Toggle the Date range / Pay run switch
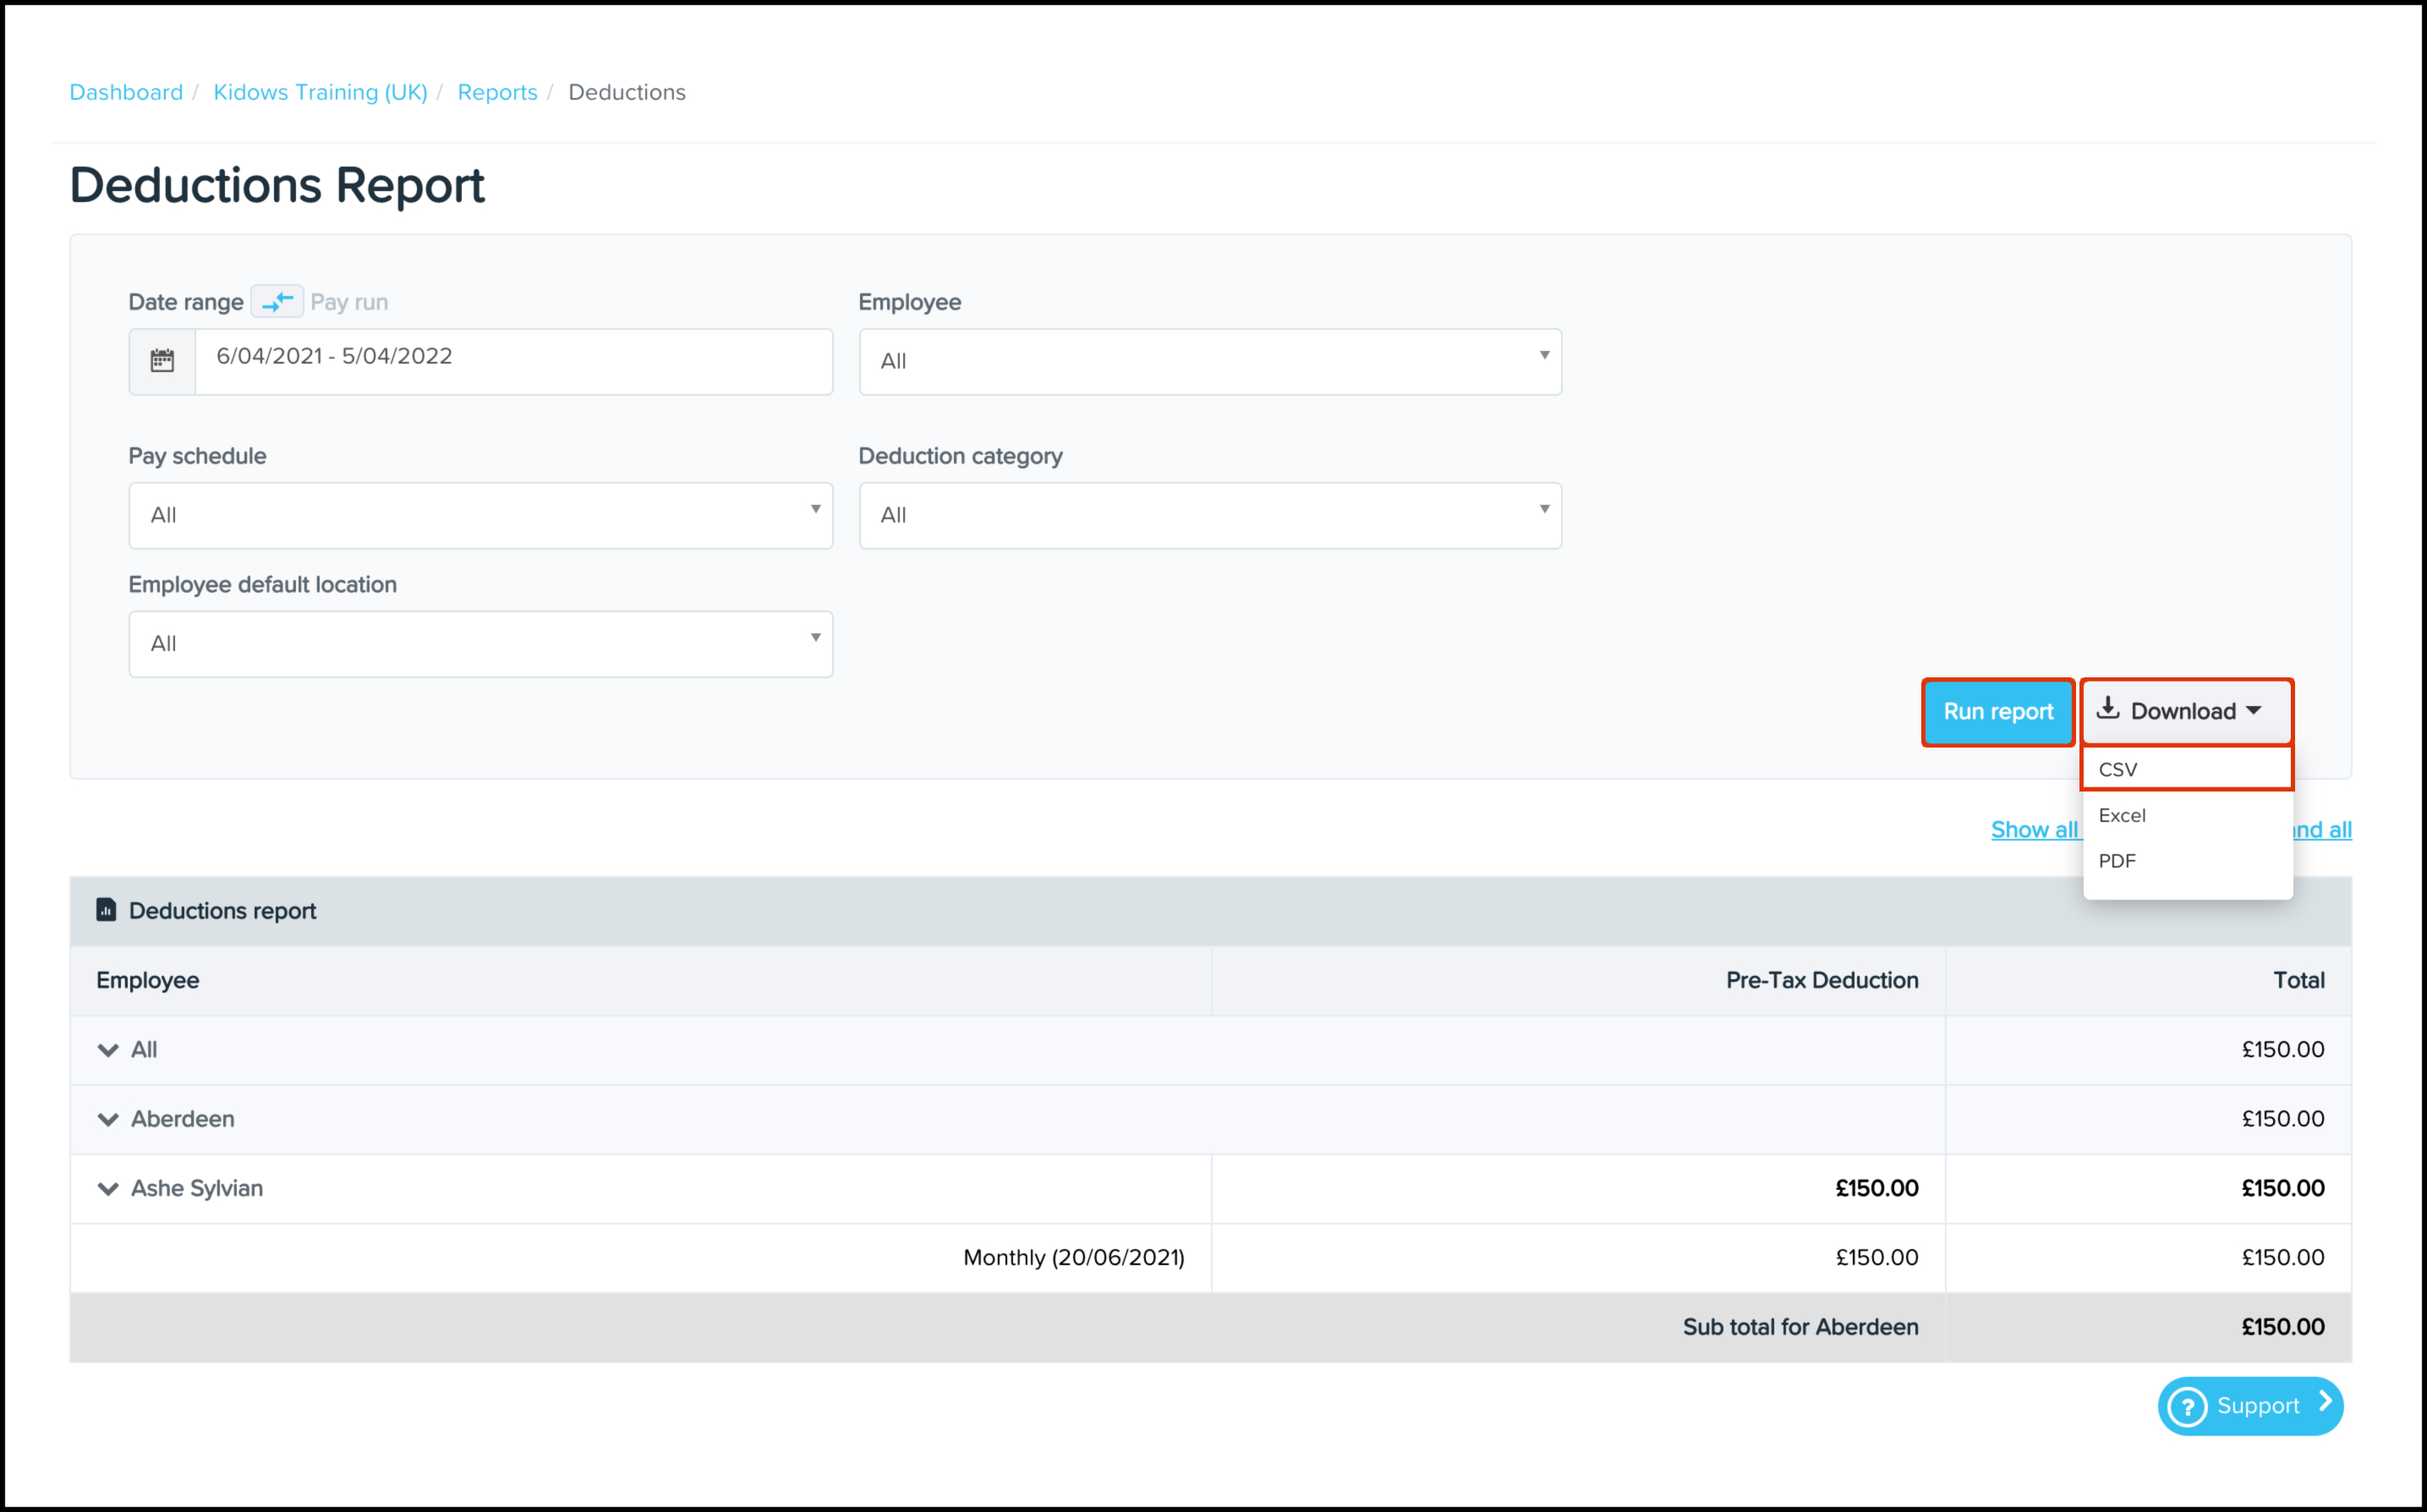2427x1512 pixels. click(277, 301)
